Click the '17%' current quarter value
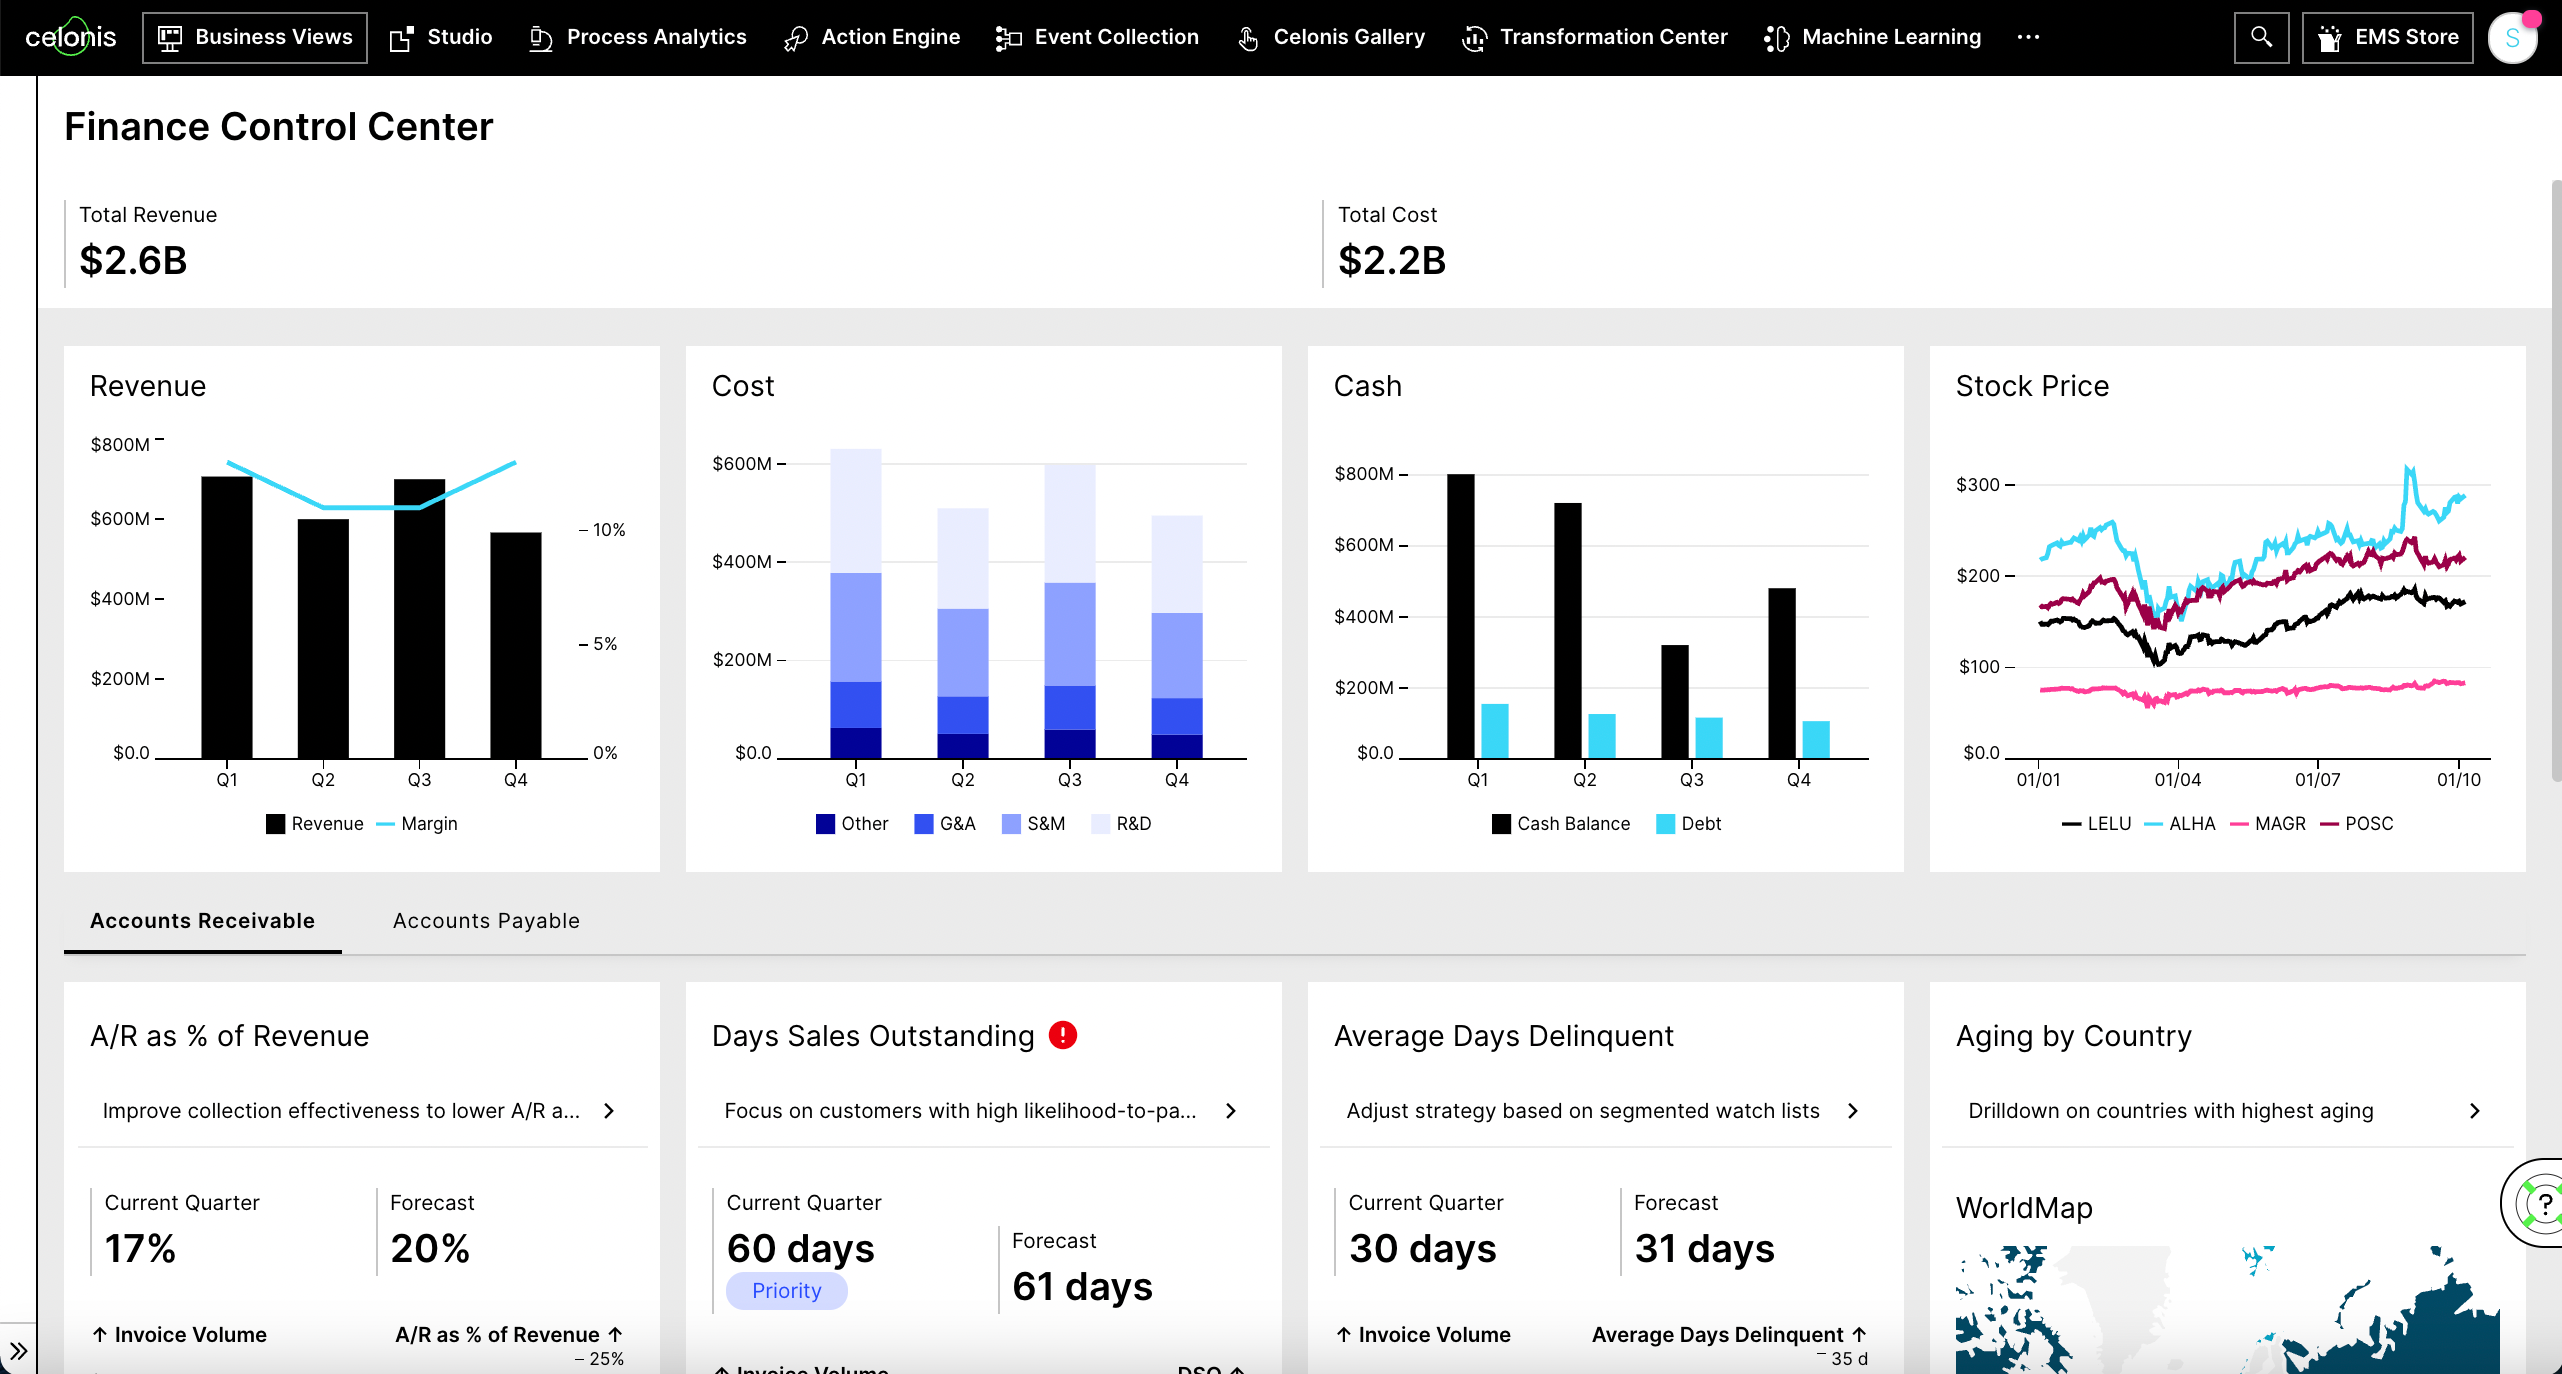This screenshot has height=1374, width=2562. [141, 1249]
